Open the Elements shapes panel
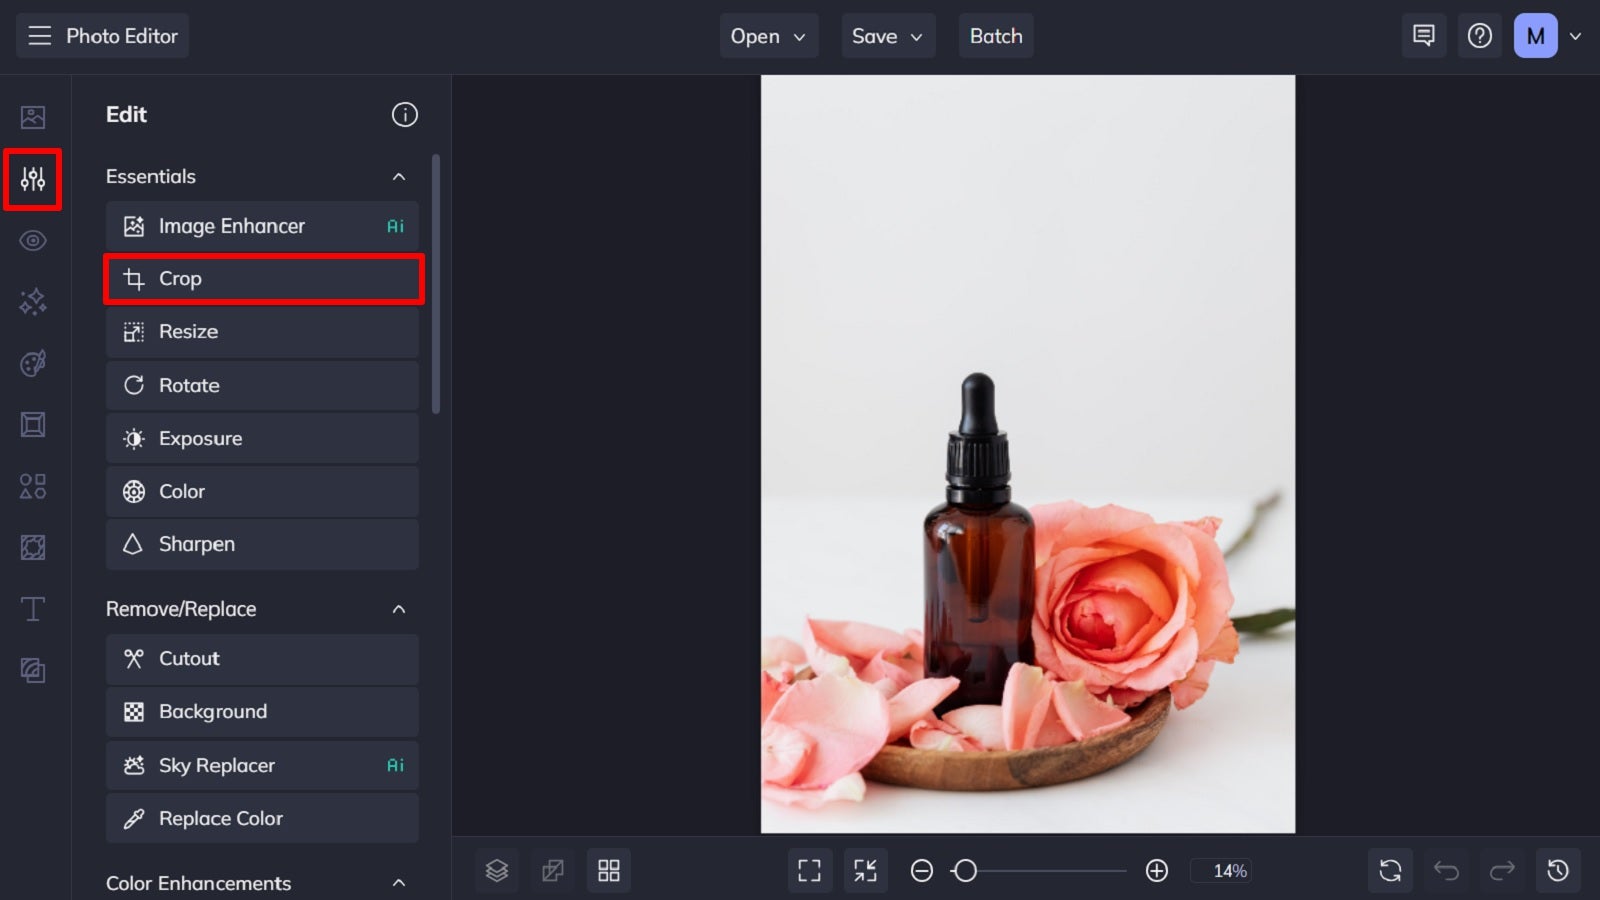 click(x=33, y=486)
